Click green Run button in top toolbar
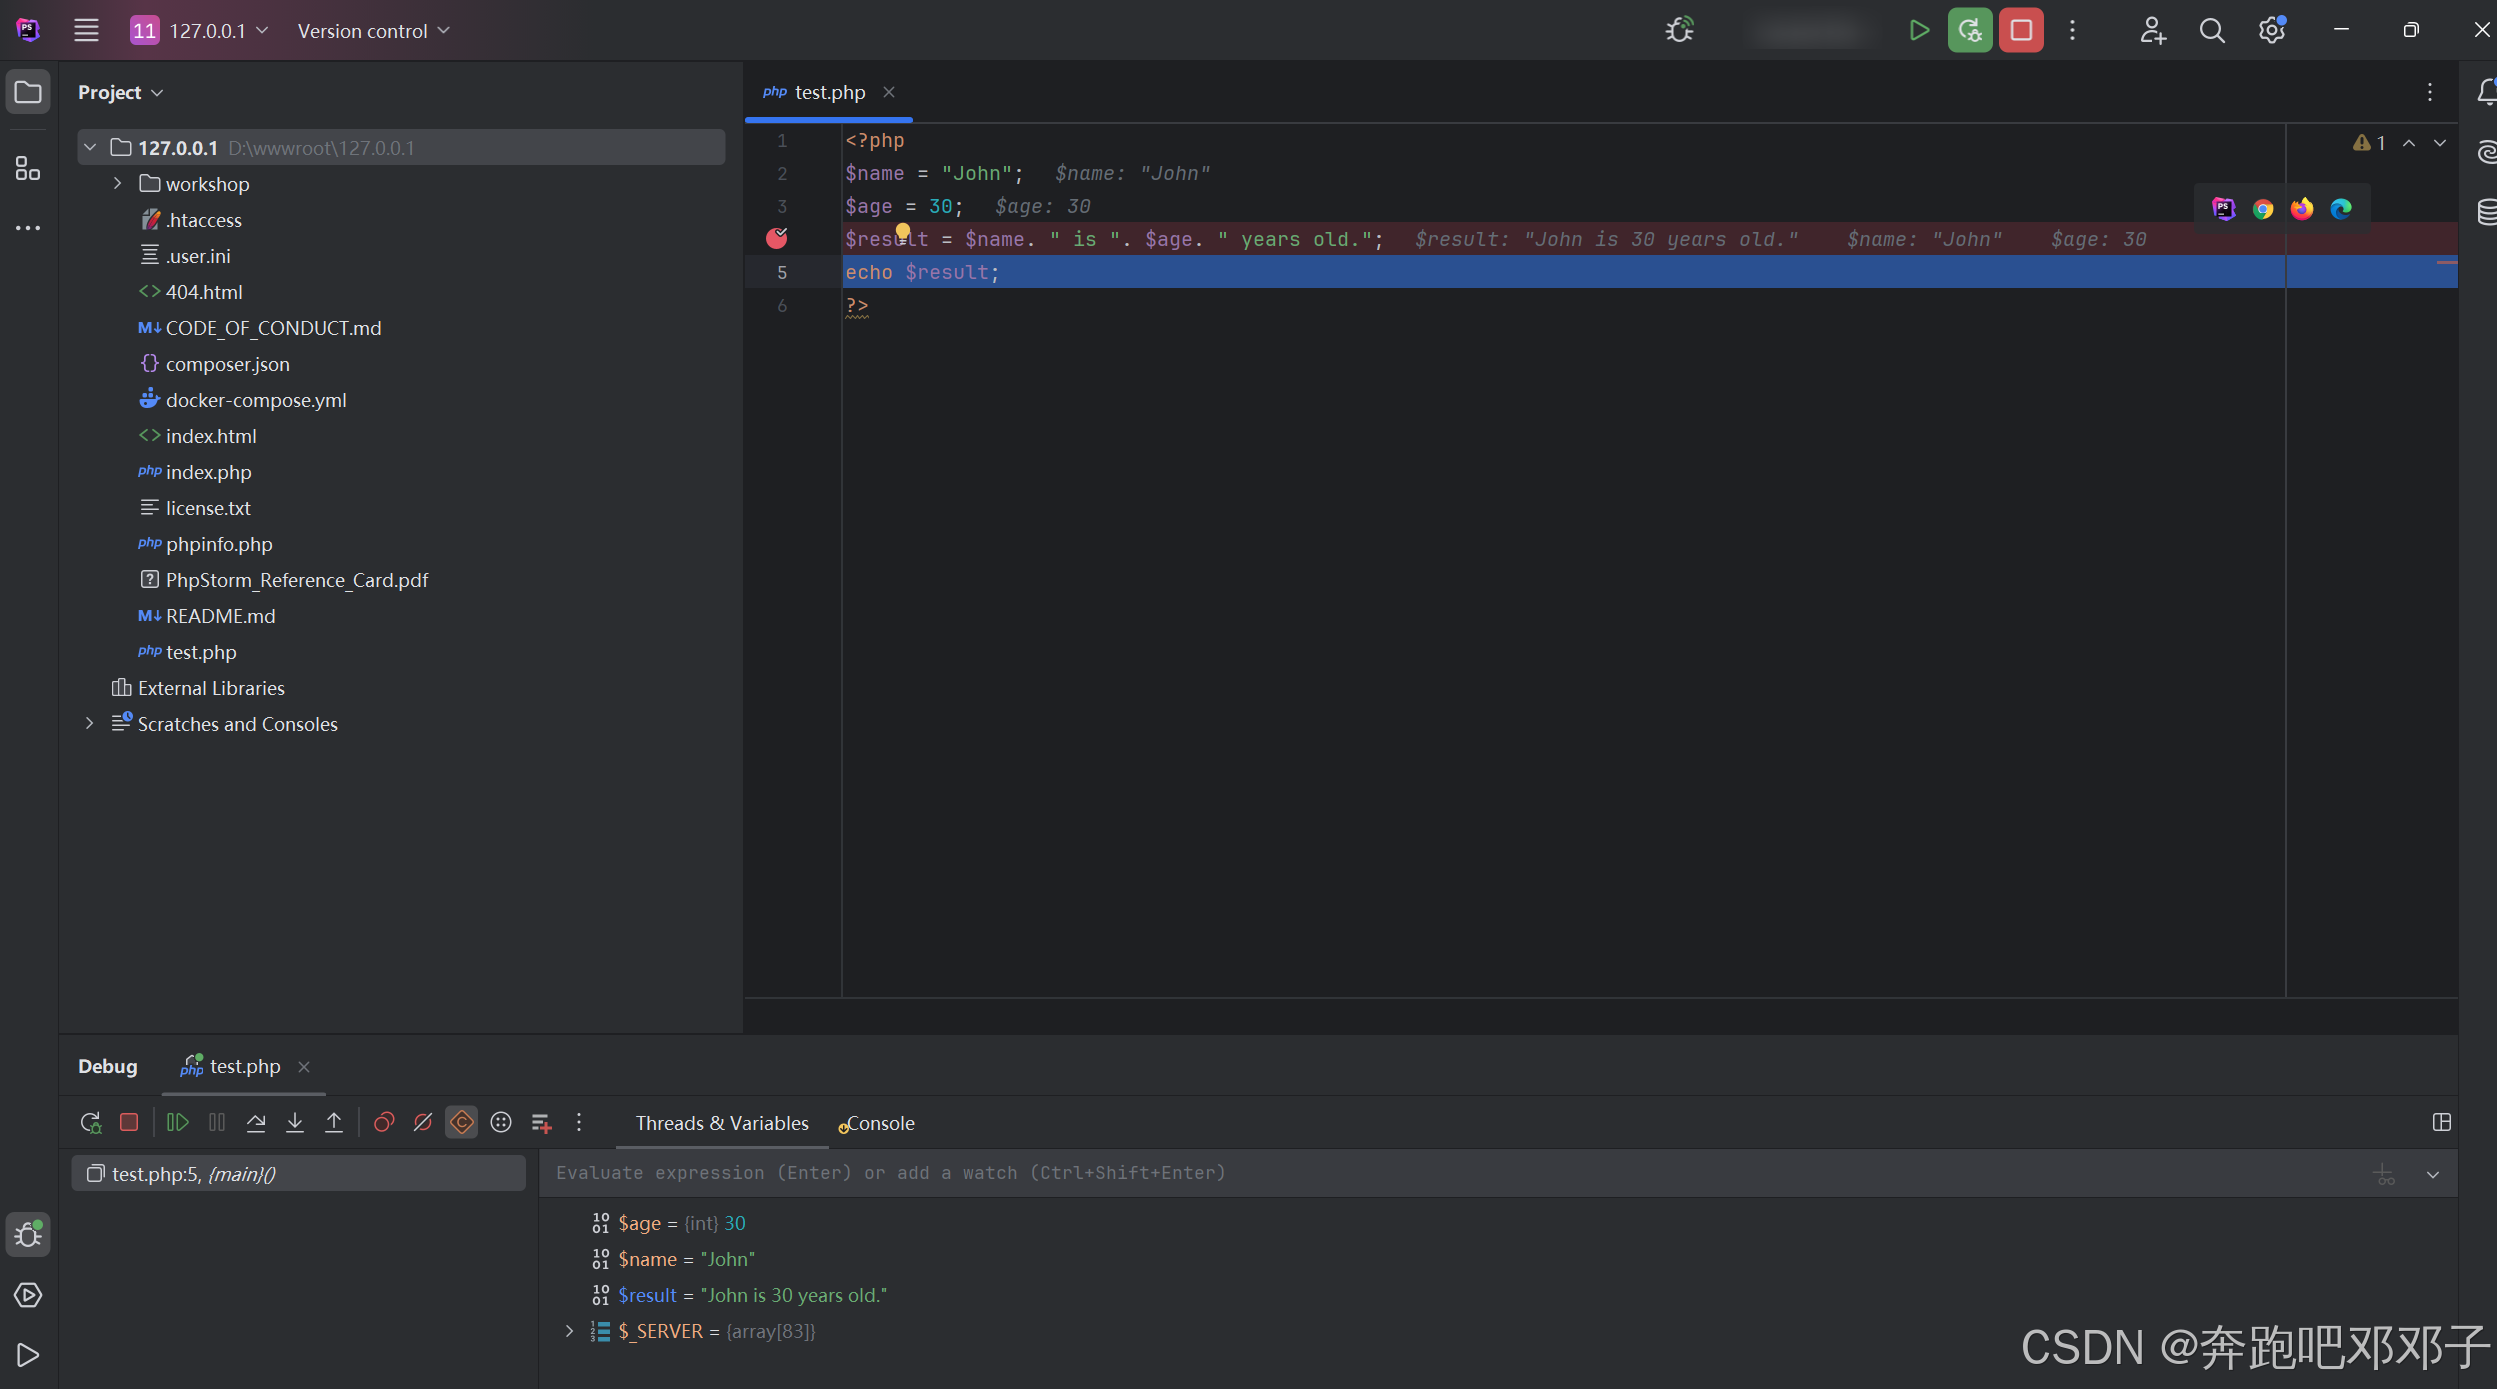2497x1389 pixels. 1918,30
